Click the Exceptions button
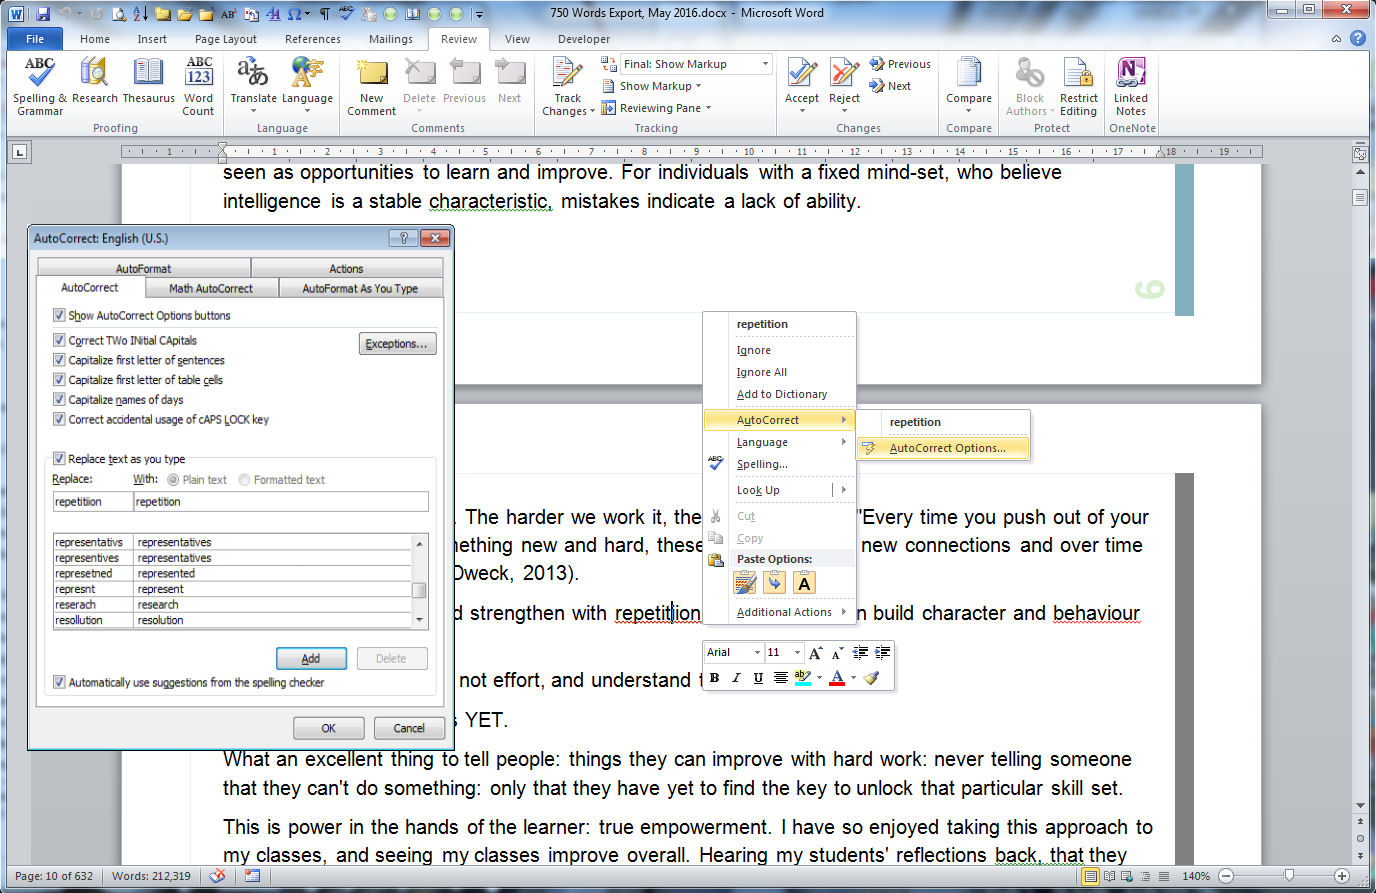The width and height of the screenshot is (1376, 893). (397, 344)
